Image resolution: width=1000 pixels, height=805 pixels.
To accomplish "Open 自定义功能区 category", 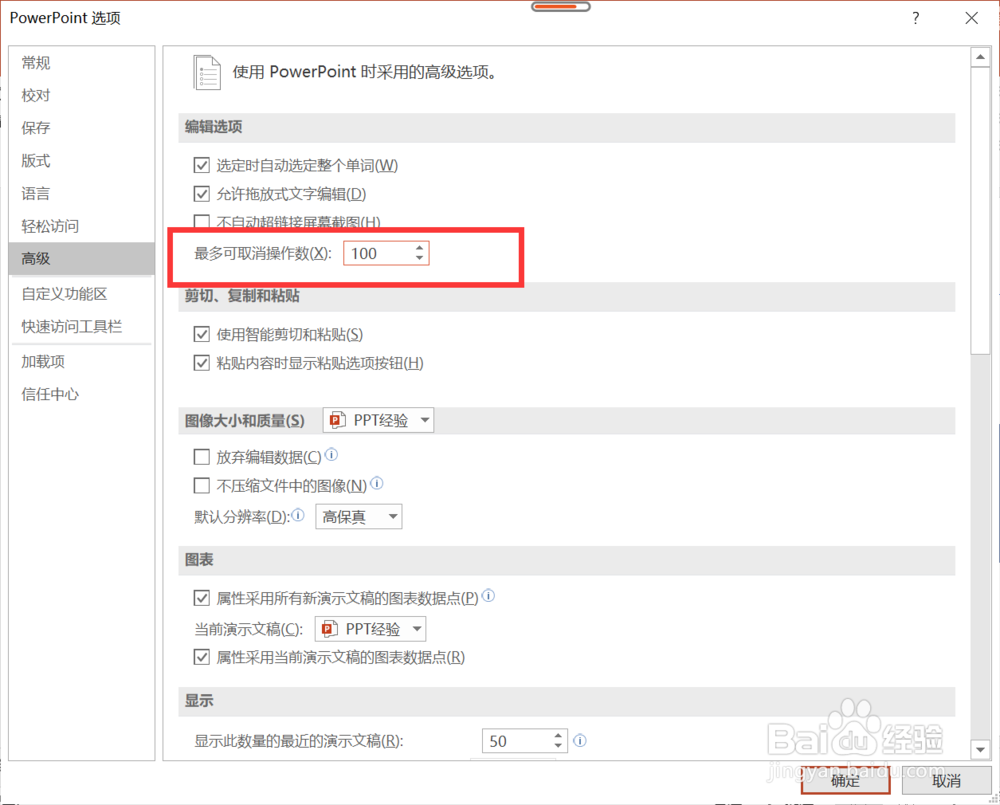I will 82,293.
